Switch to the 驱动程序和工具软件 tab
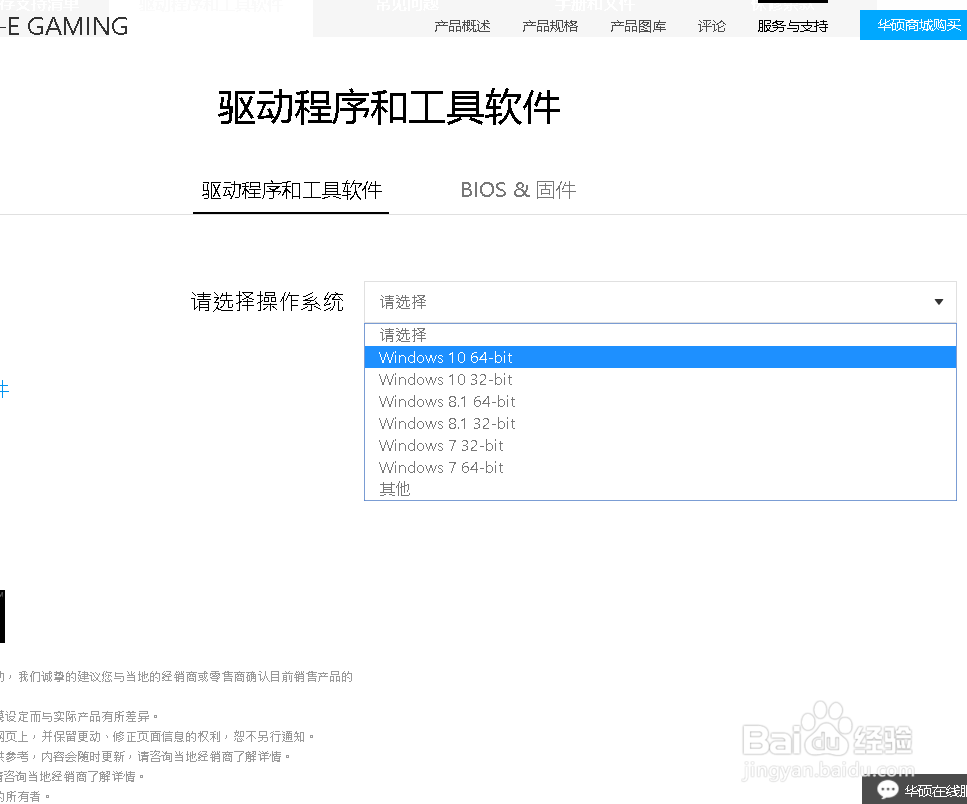 291,191
